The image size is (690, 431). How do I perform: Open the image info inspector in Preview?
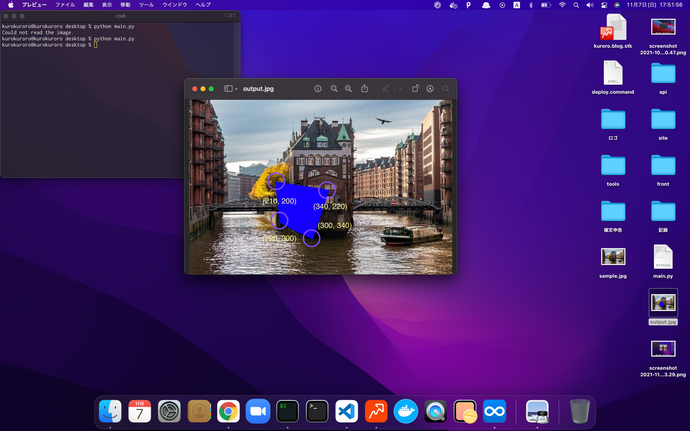[x=318, y=88]
